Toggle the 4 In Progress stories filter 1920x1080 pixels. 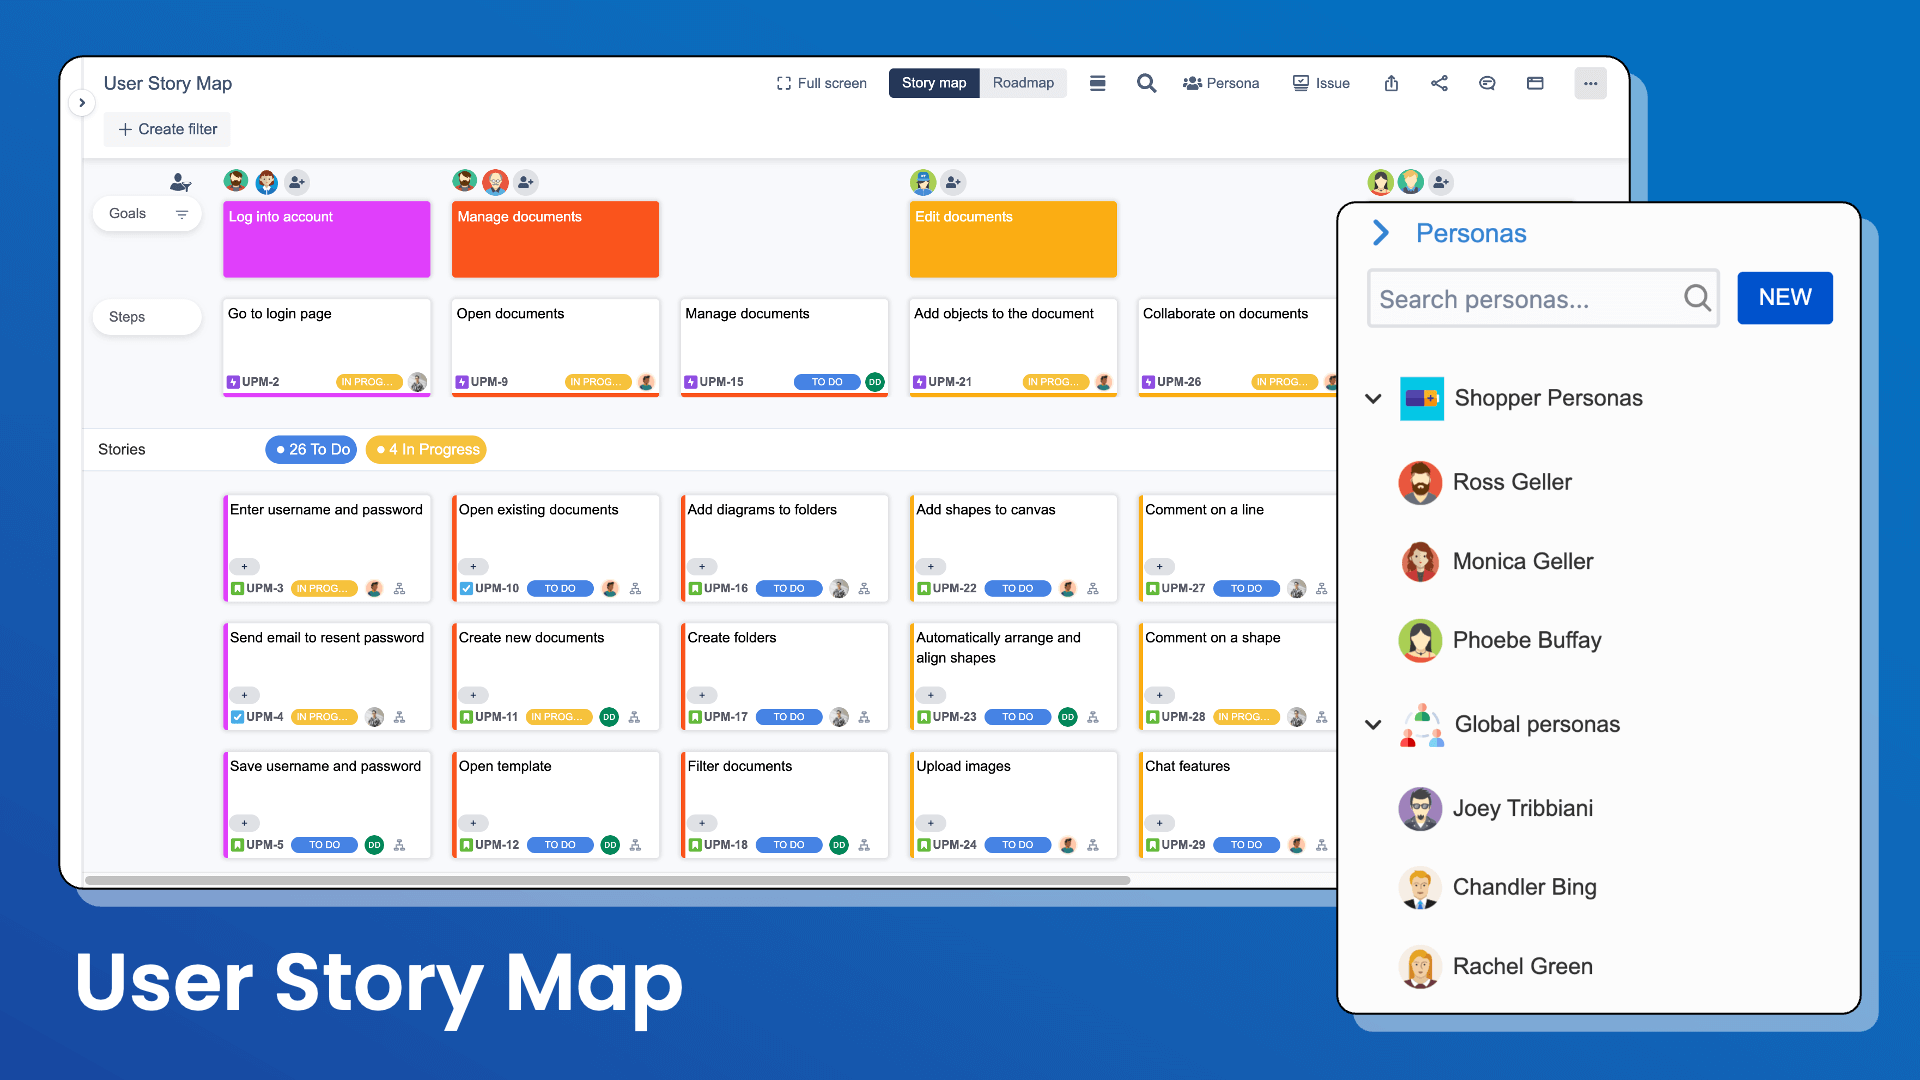click(x=426, y=449)
